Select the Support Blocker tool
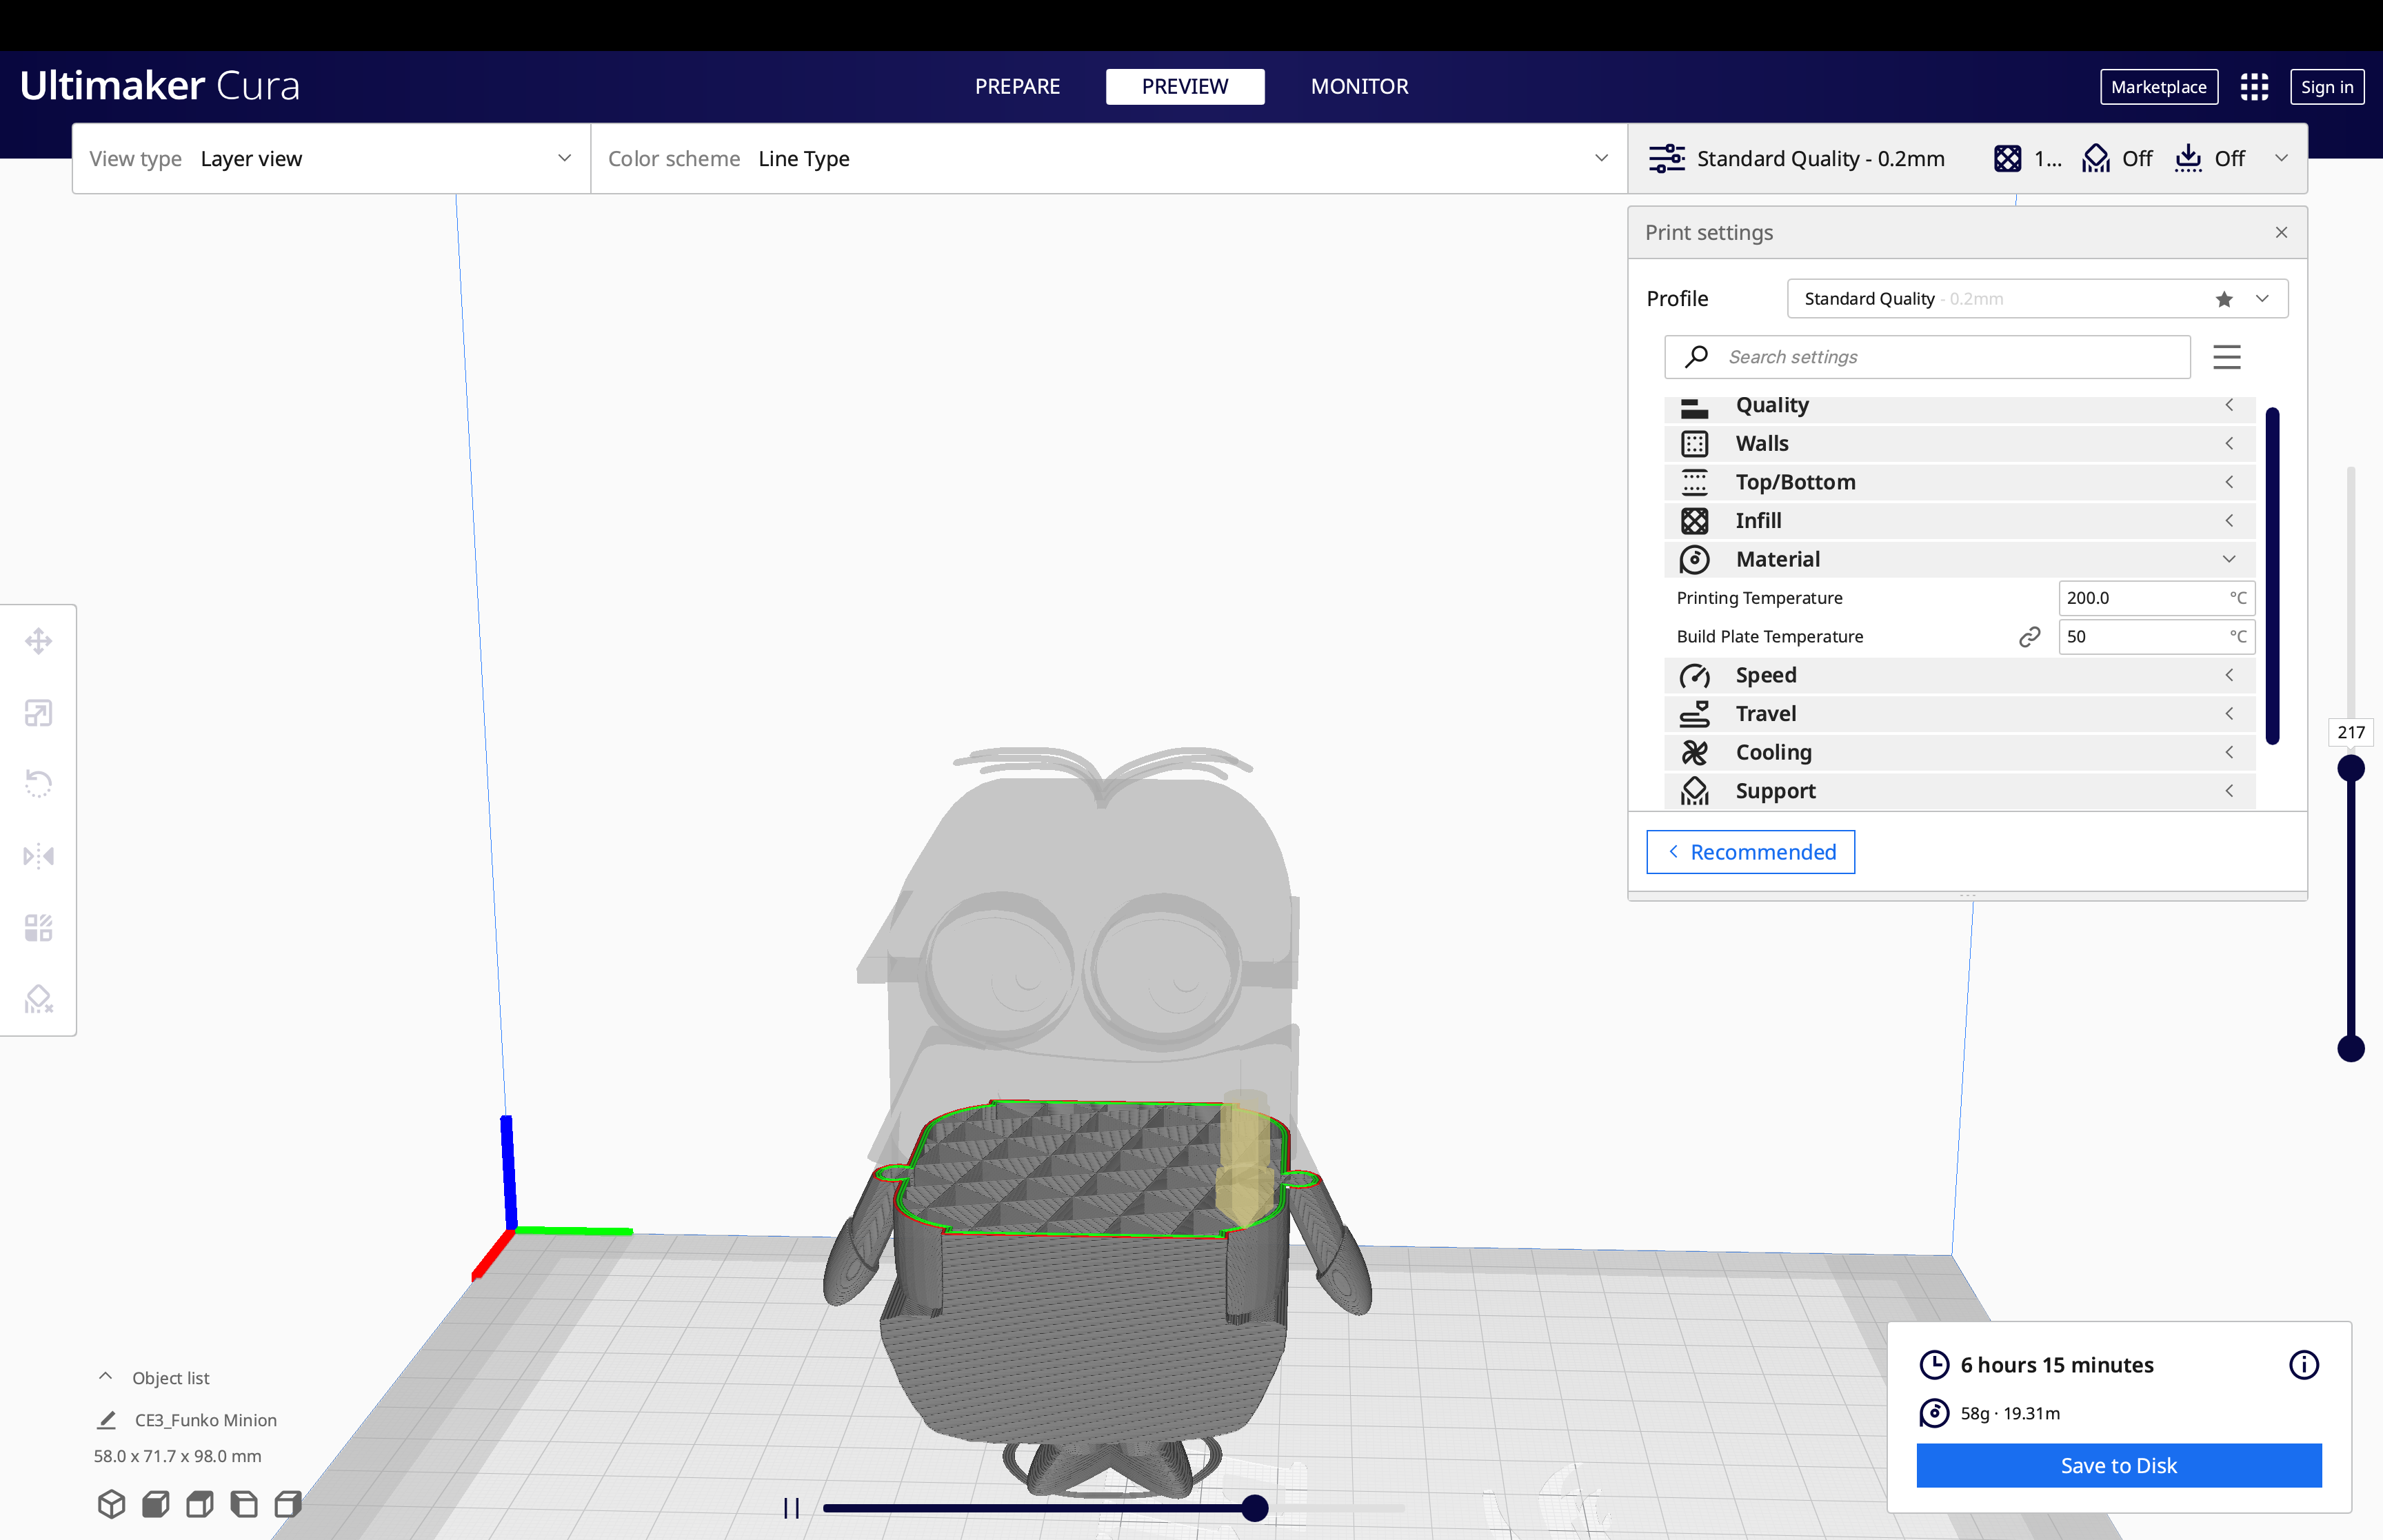 pyautogui.click(x=38, y=998)
